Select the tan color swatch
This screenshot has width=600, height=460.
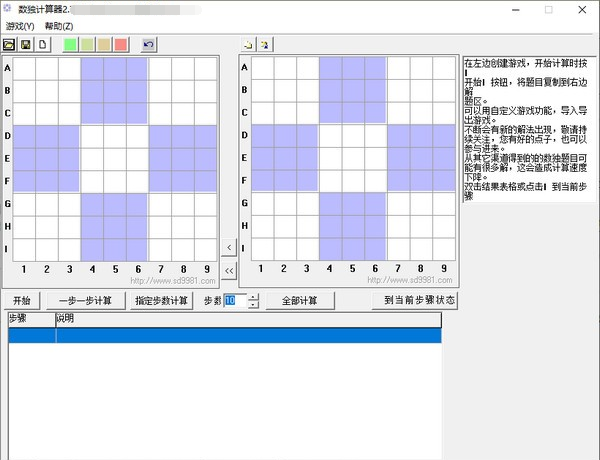pos(104,45)
